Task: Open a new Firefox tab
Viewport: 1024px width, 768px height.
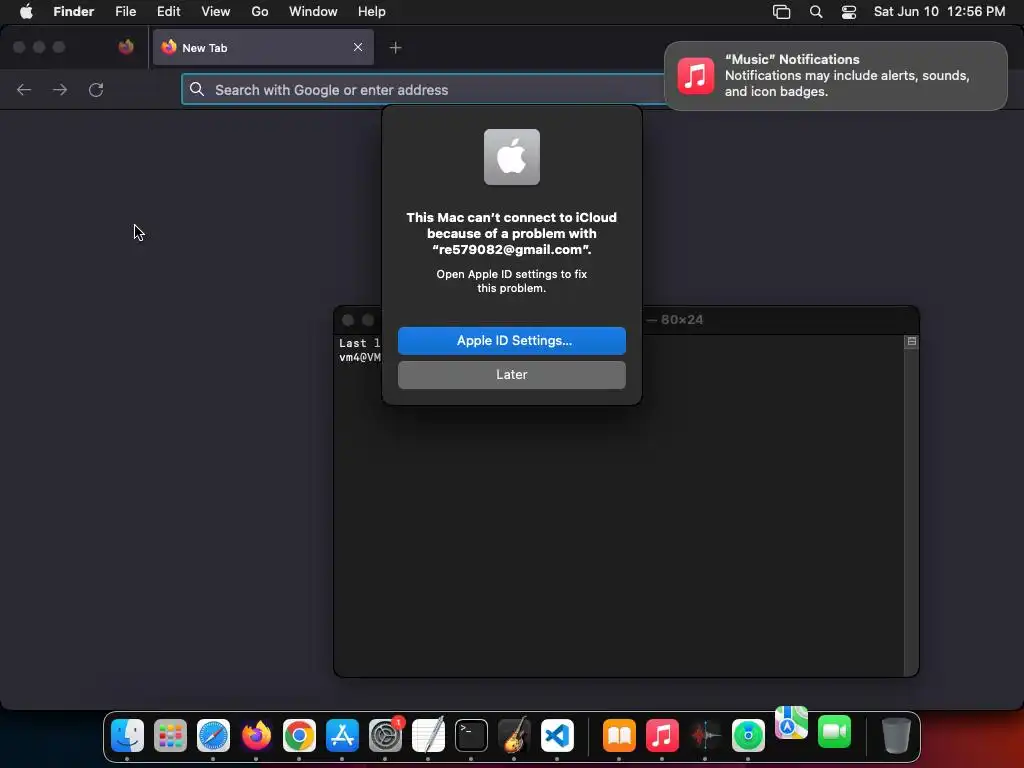Action: [395, 48]
